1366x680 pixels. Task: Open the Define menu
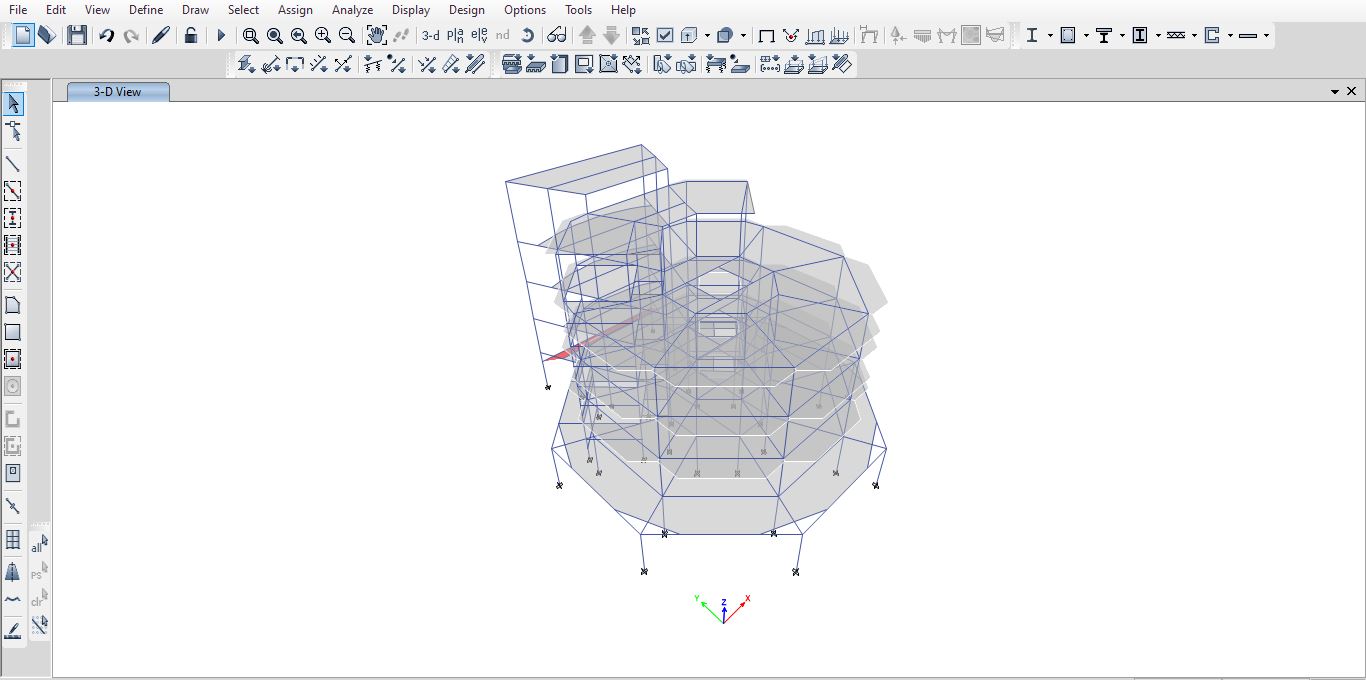point(146,10)
